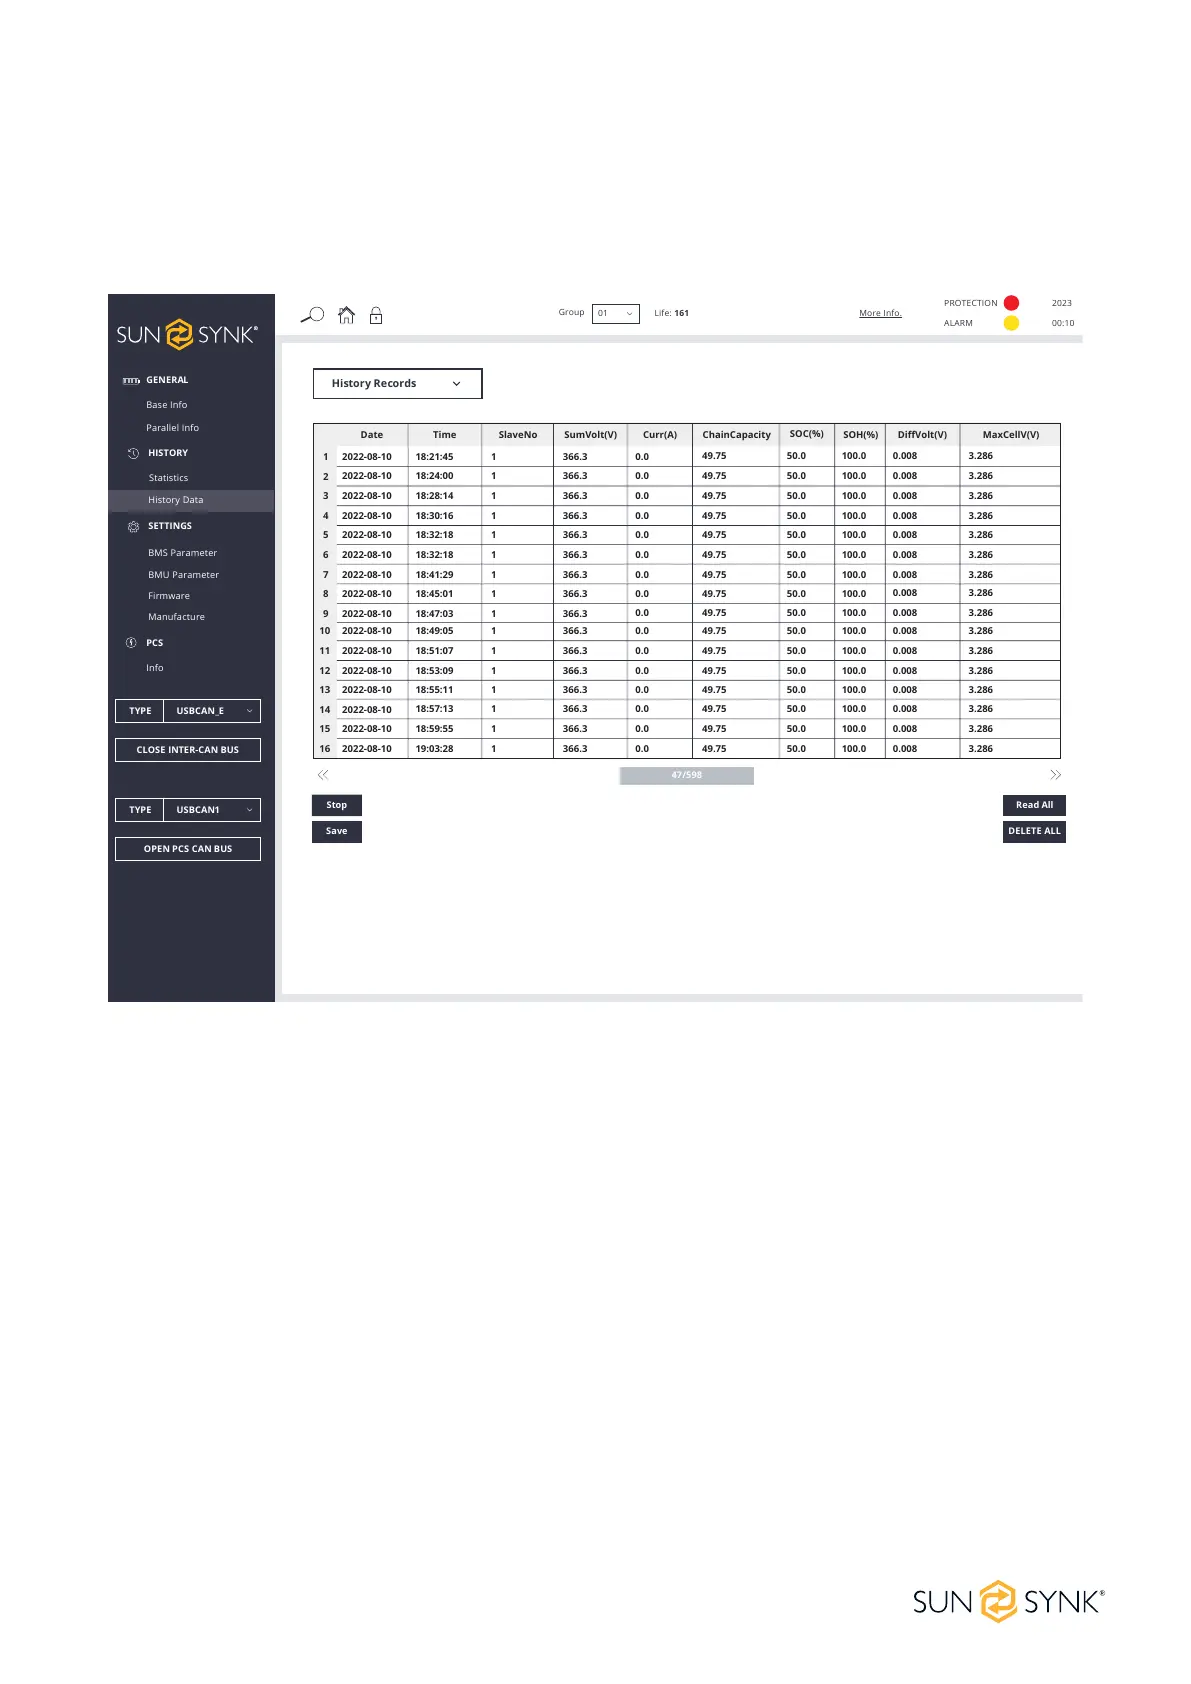Click the yellow ALARM indicator
Screen dimensions: 1191x1684
pos(1011,323)
